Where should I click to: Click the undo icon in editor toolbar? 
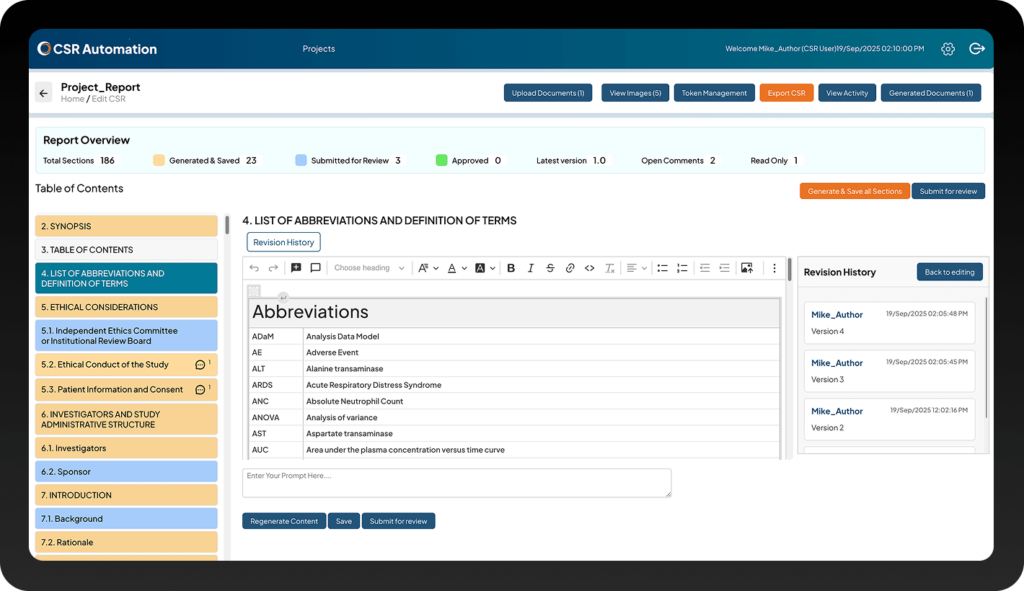pyautogui.click(x=254, y=268)
